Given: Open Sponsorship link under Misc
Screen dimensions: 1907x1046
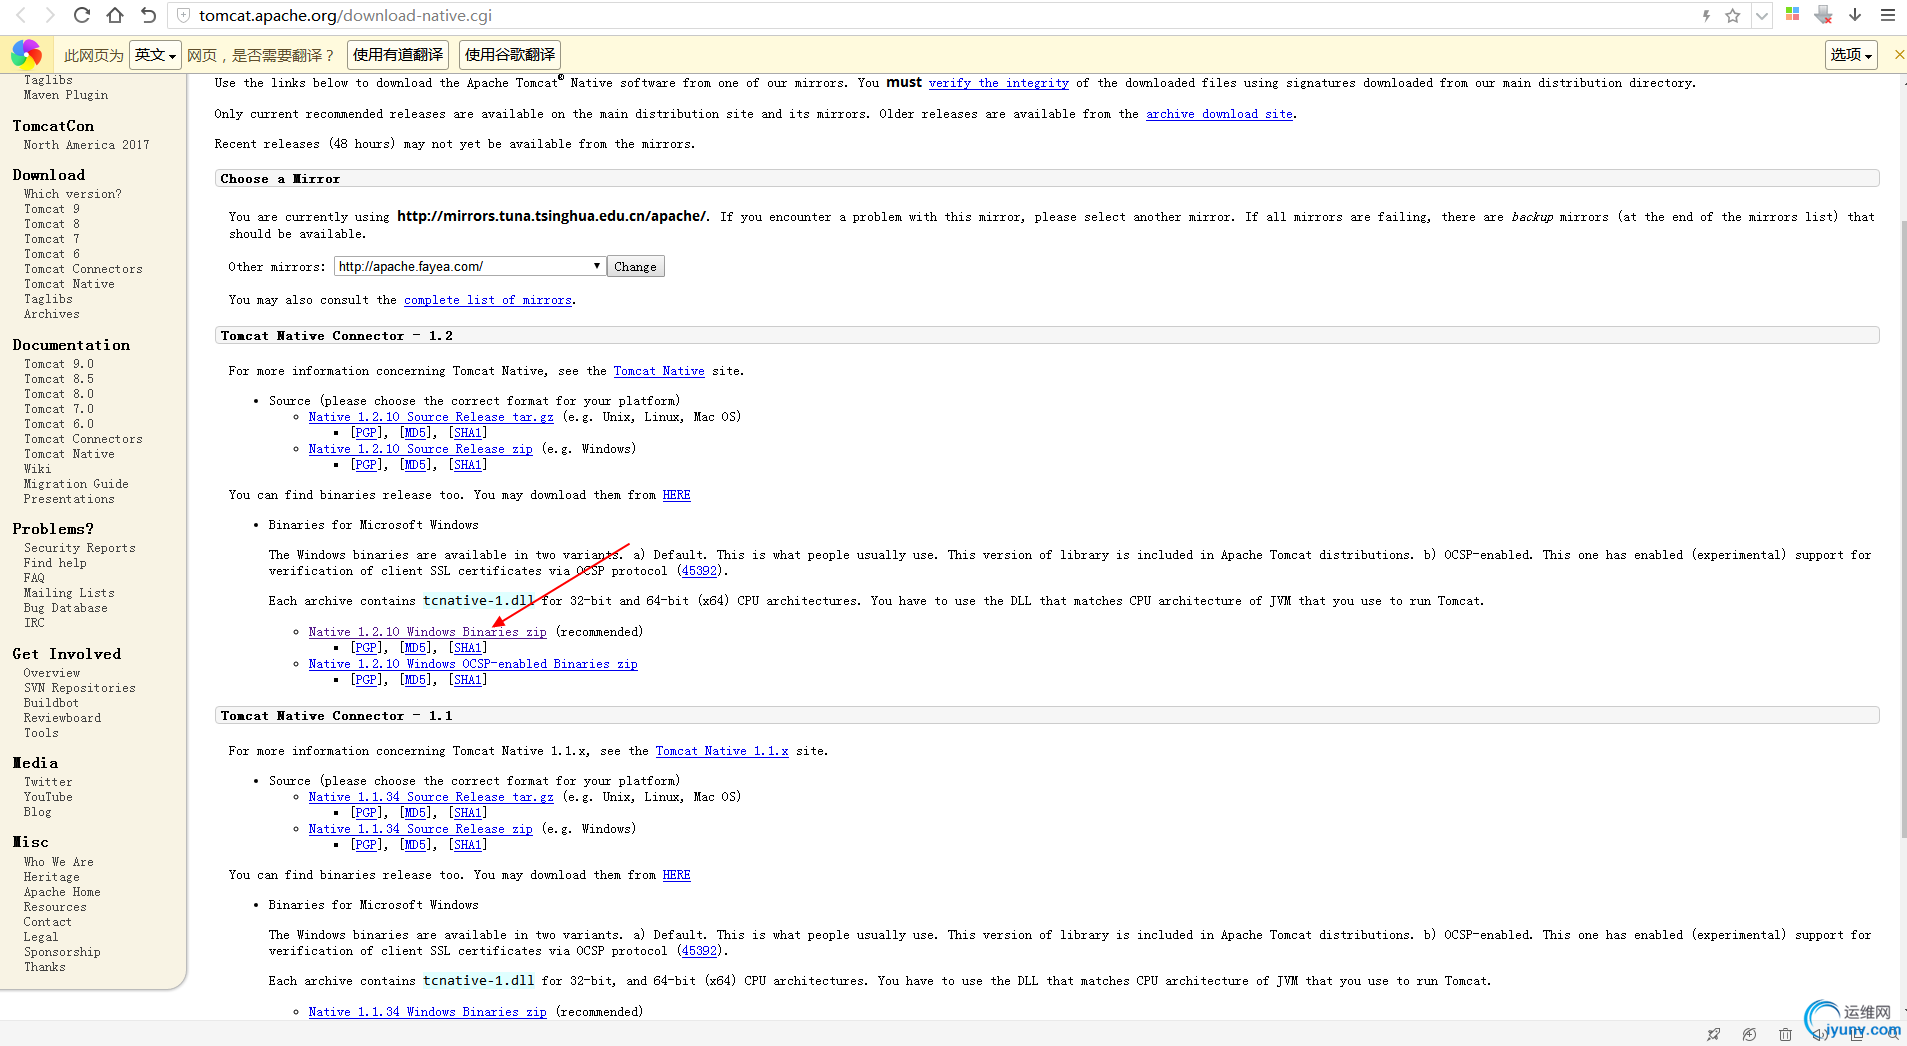Looking at the screenshot, I should 62,952.
